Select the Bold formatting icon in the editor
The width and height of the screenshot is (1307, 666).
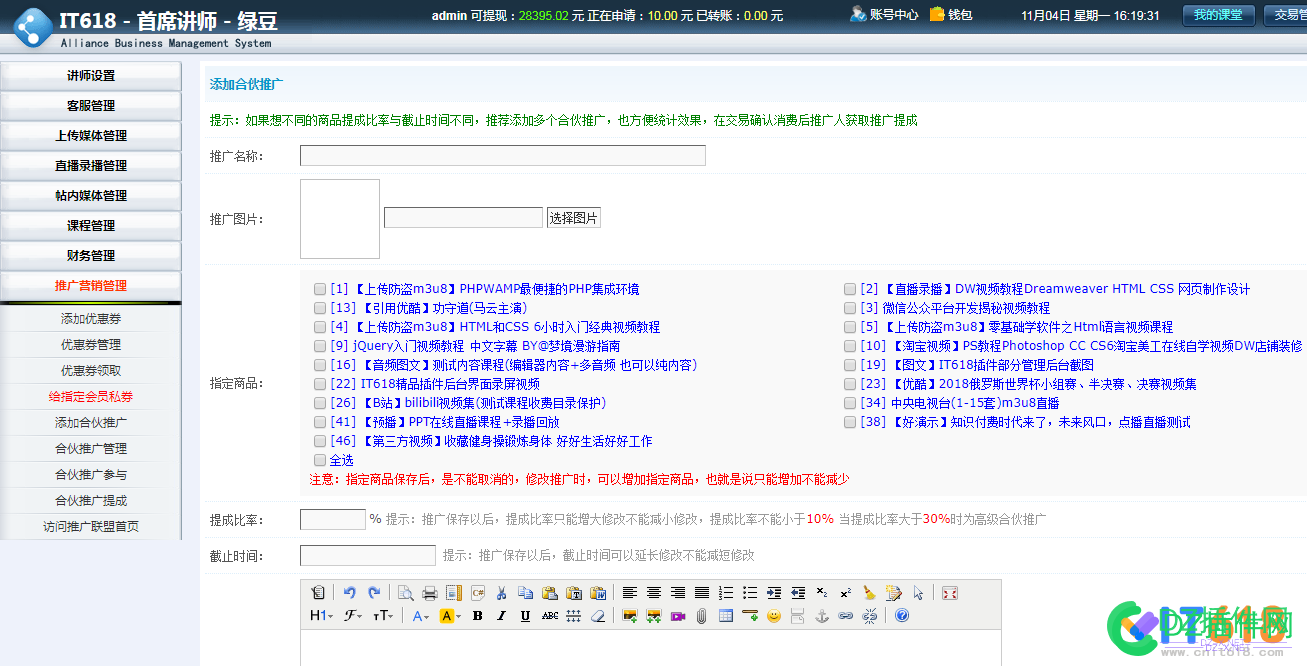[477, 616]
